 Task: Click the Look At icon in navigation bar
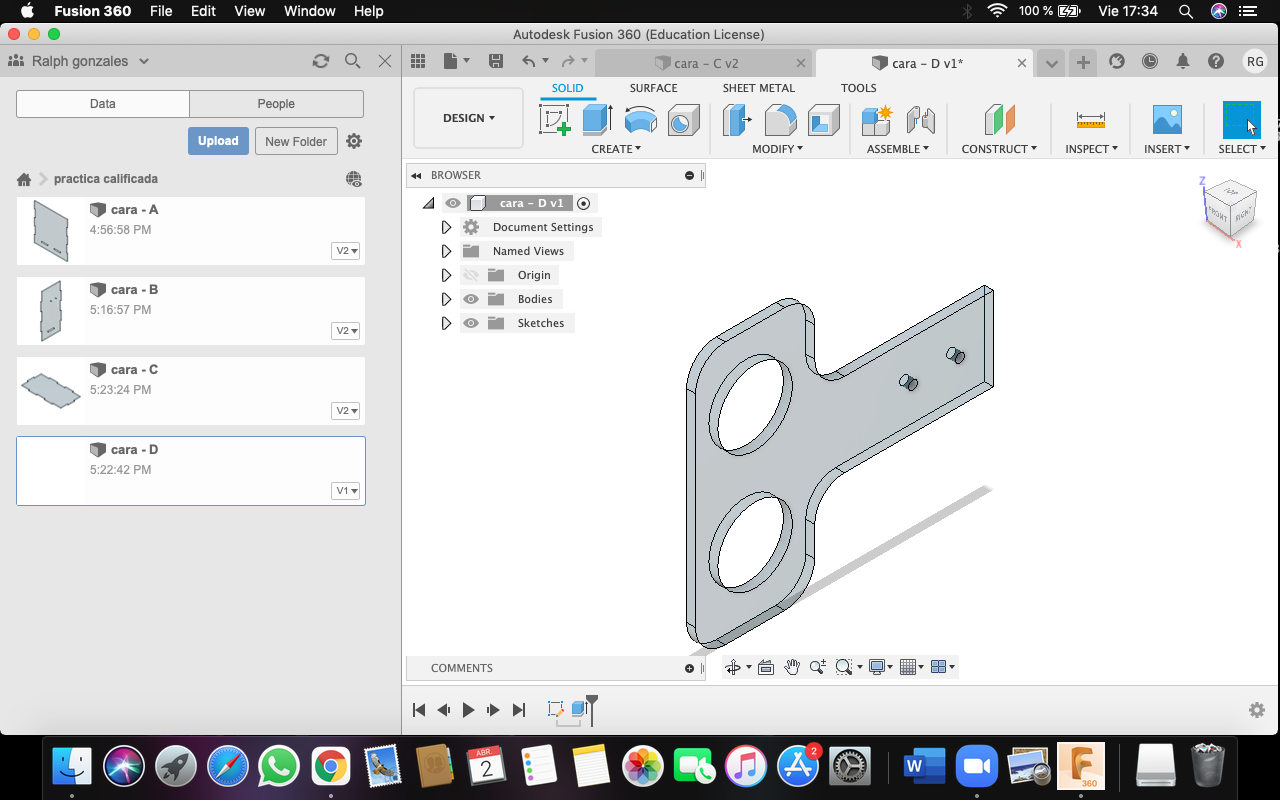pyautogui.click(x=766, y=667)
